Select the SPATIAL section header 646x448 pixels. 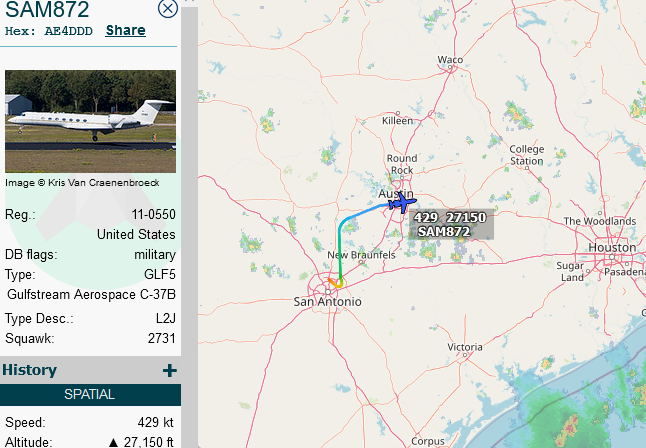(90, 394)
